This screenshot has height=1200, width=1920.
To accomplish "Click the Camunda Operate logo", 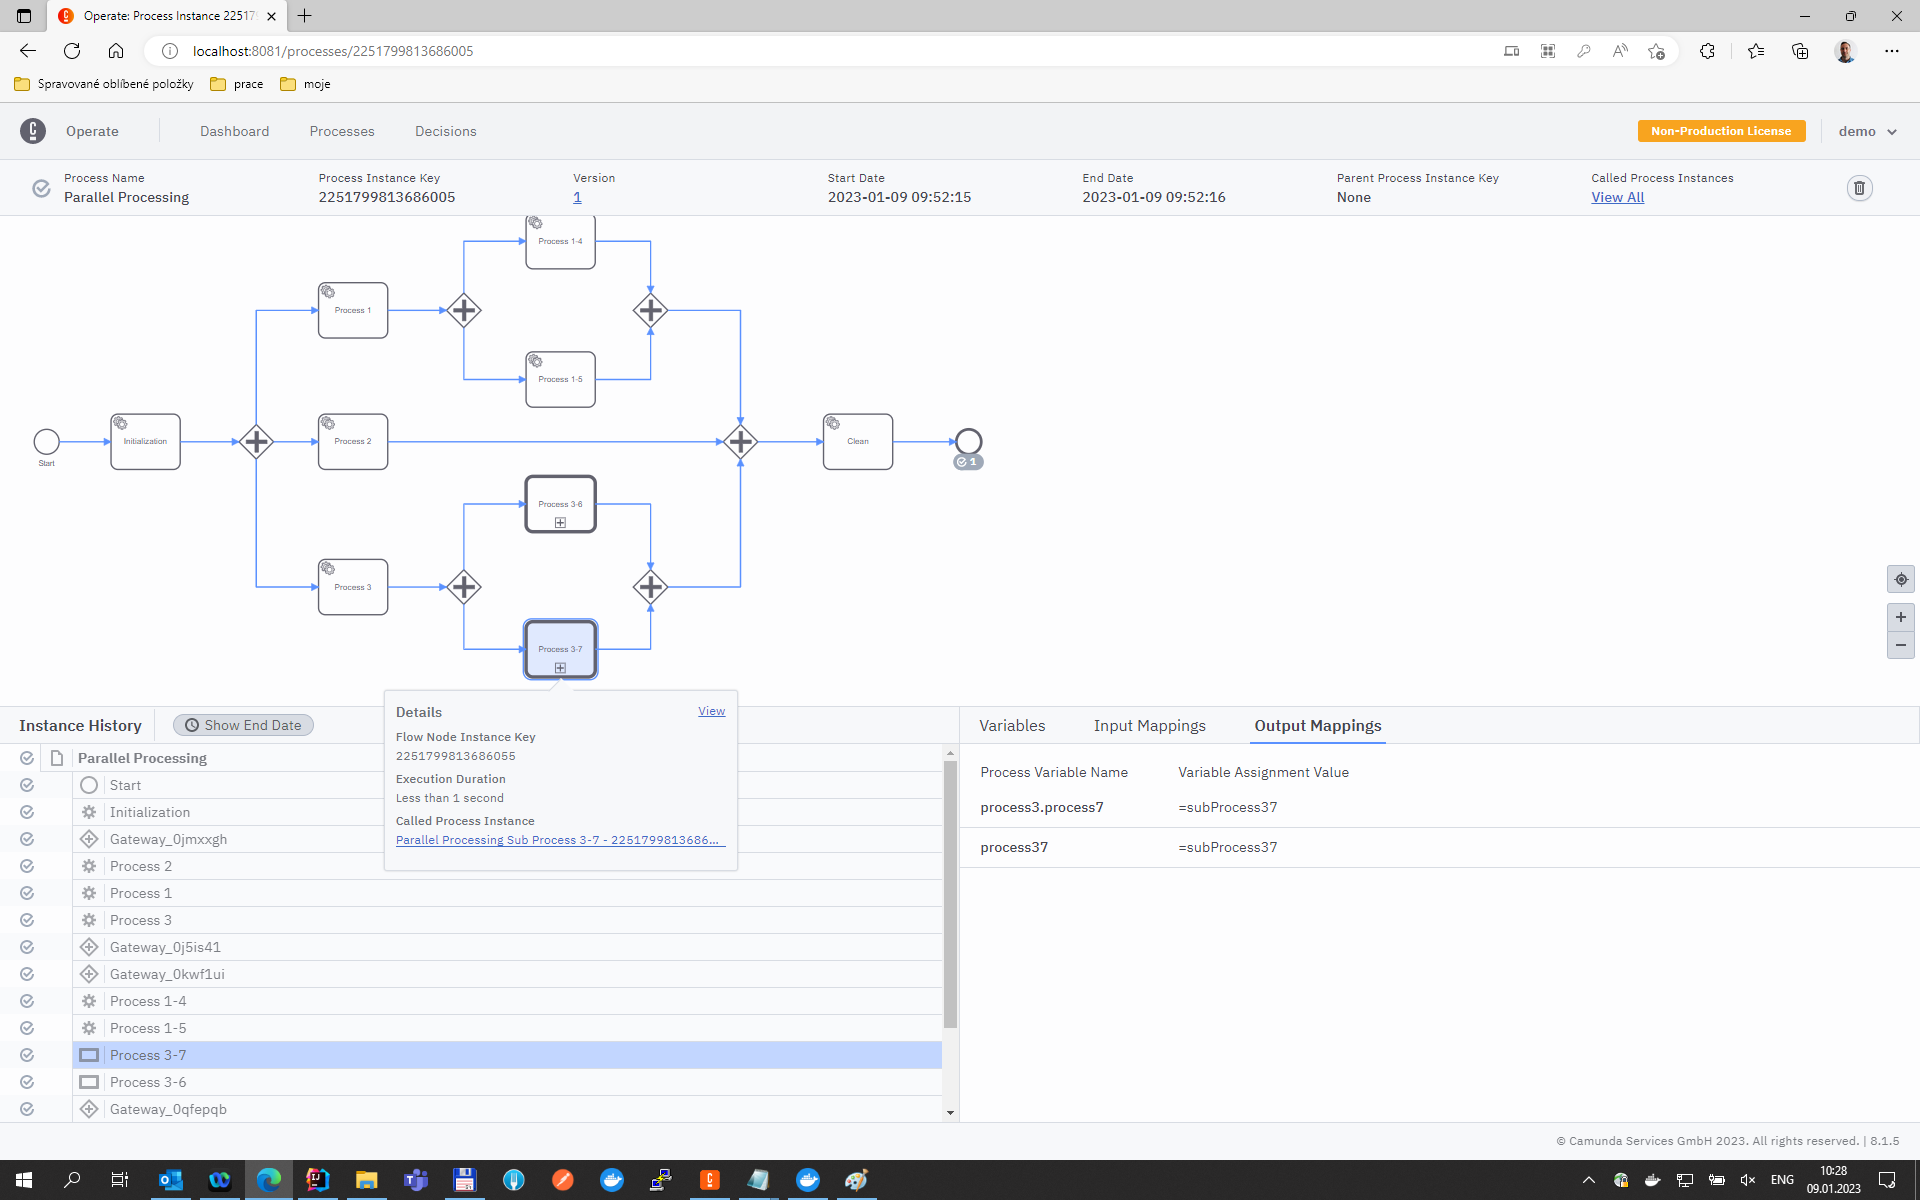I will (x=30, y=130).
